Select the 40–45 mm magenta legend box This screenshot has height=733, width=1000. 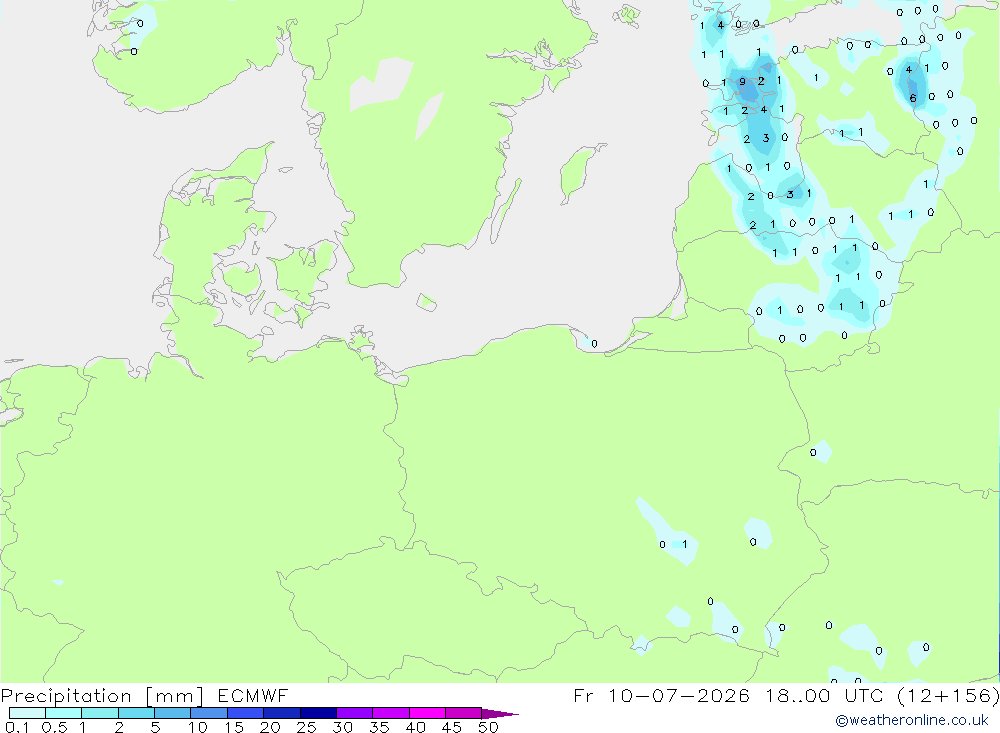click(427, 713)
